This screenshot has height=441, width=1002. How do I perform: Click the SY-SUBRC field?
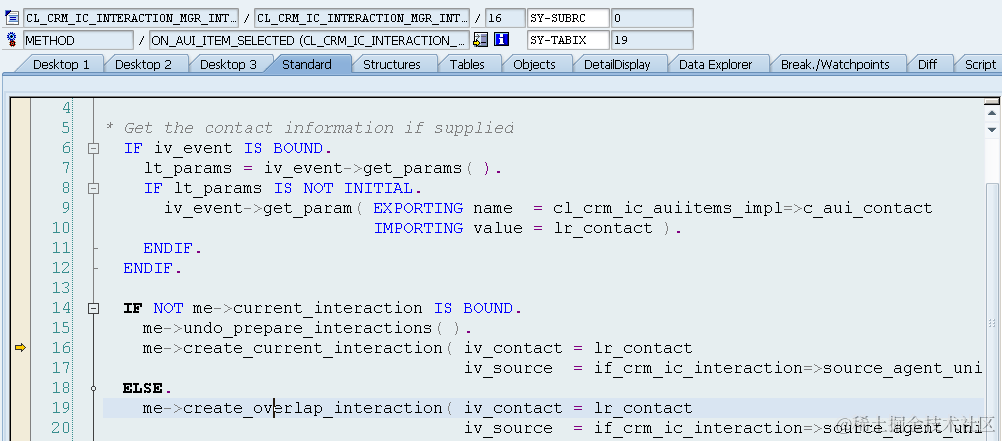(568, 18)
